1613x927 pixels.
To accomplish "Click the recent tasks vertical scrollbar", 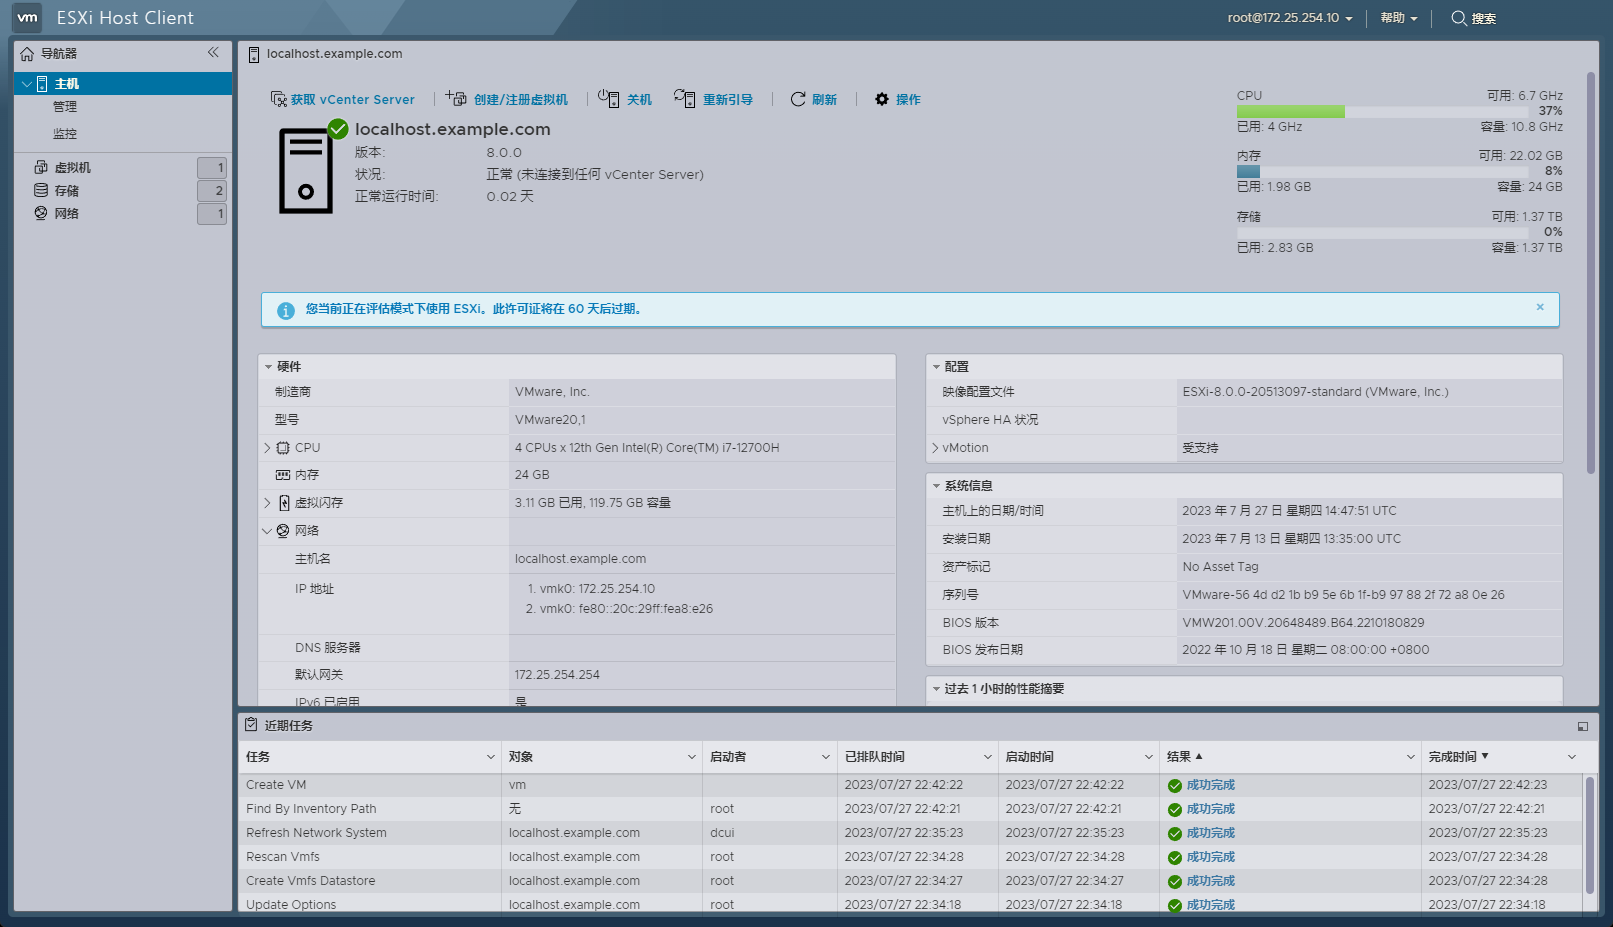I will tap(1591, 834).
